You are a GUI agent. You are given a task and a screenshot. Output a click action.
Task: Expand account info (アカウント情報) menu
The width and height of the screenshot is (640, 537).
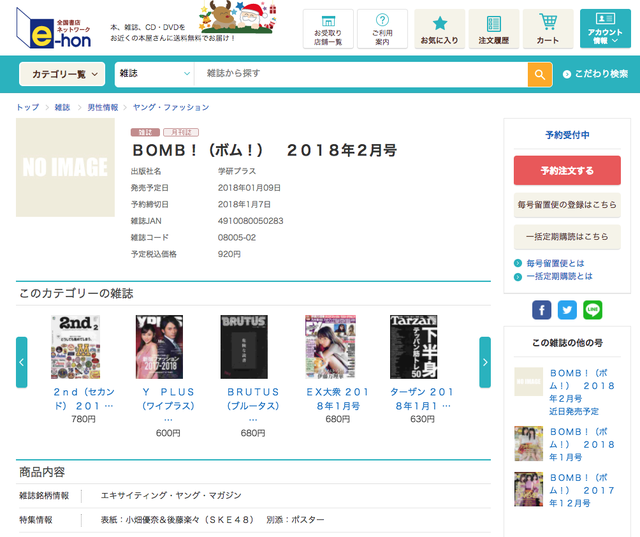tap(605, 29)
